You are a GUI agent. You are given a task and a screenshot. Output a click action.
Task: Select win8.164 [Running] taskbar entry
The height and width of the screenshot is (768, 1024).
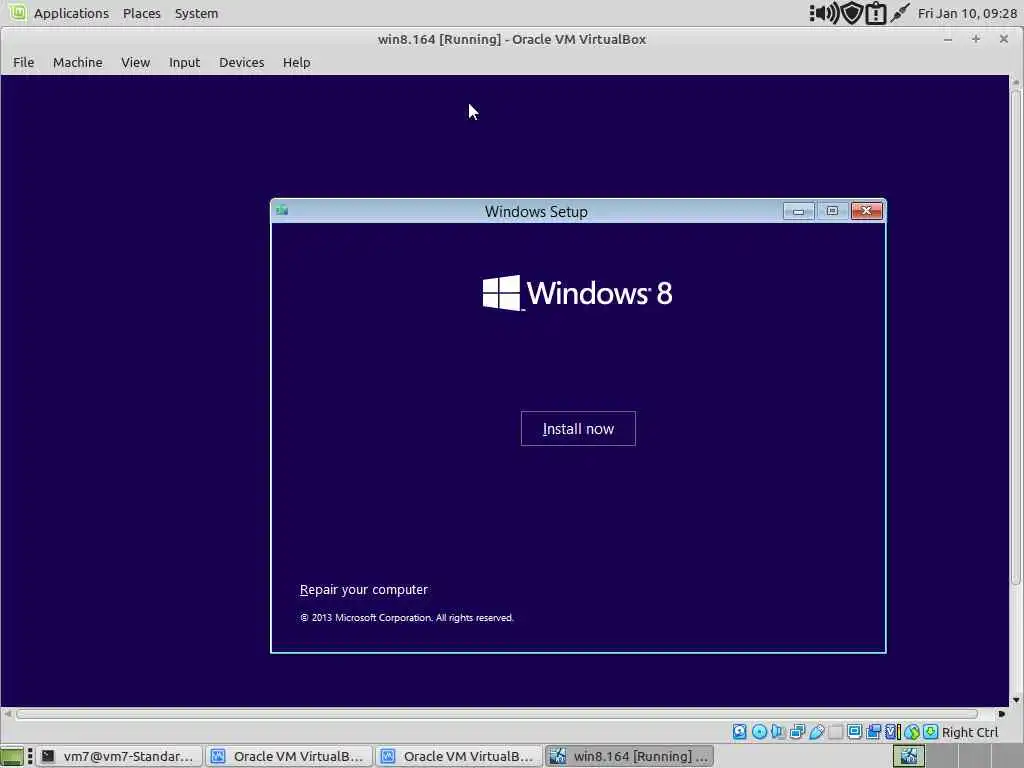point(629,756)
